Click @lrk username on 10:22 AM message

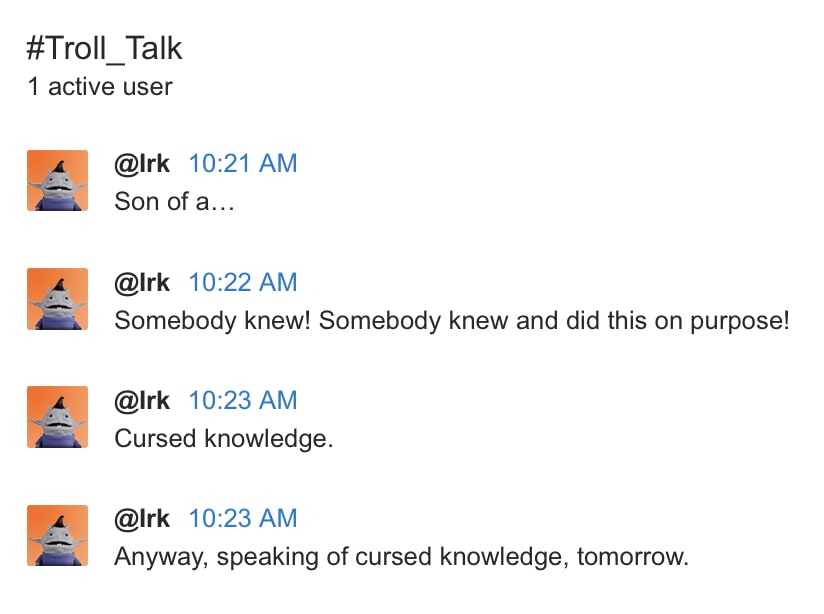(x=142, y=282)
